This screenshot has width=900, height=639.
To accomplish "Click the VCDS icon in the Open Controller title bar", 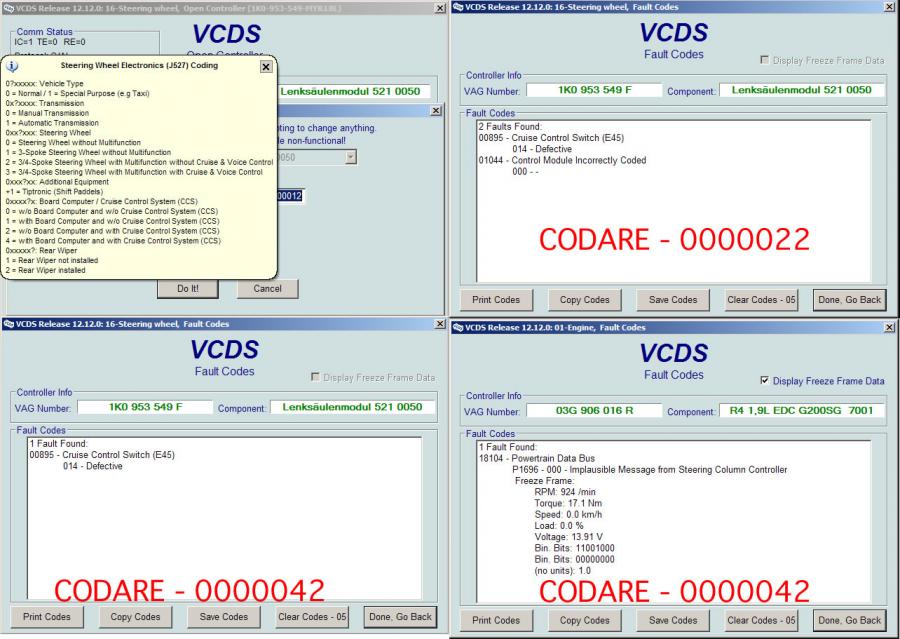I will 8,8.
